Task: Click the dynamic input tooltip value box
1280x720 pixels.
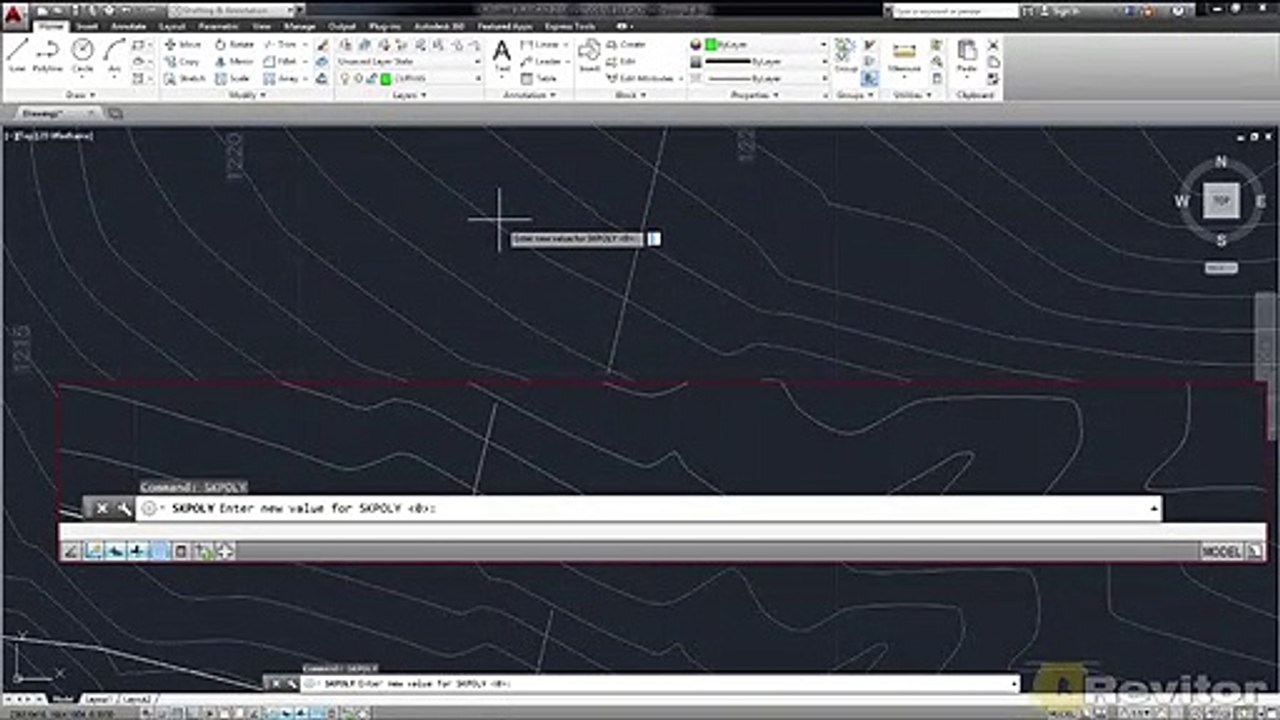Action: pos(653,239)
